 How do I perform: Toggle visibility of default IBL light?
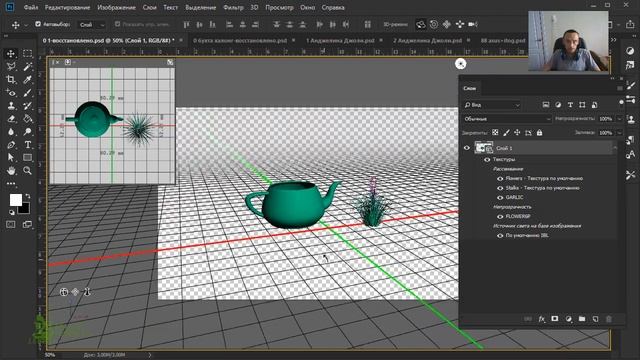point(500,236)
